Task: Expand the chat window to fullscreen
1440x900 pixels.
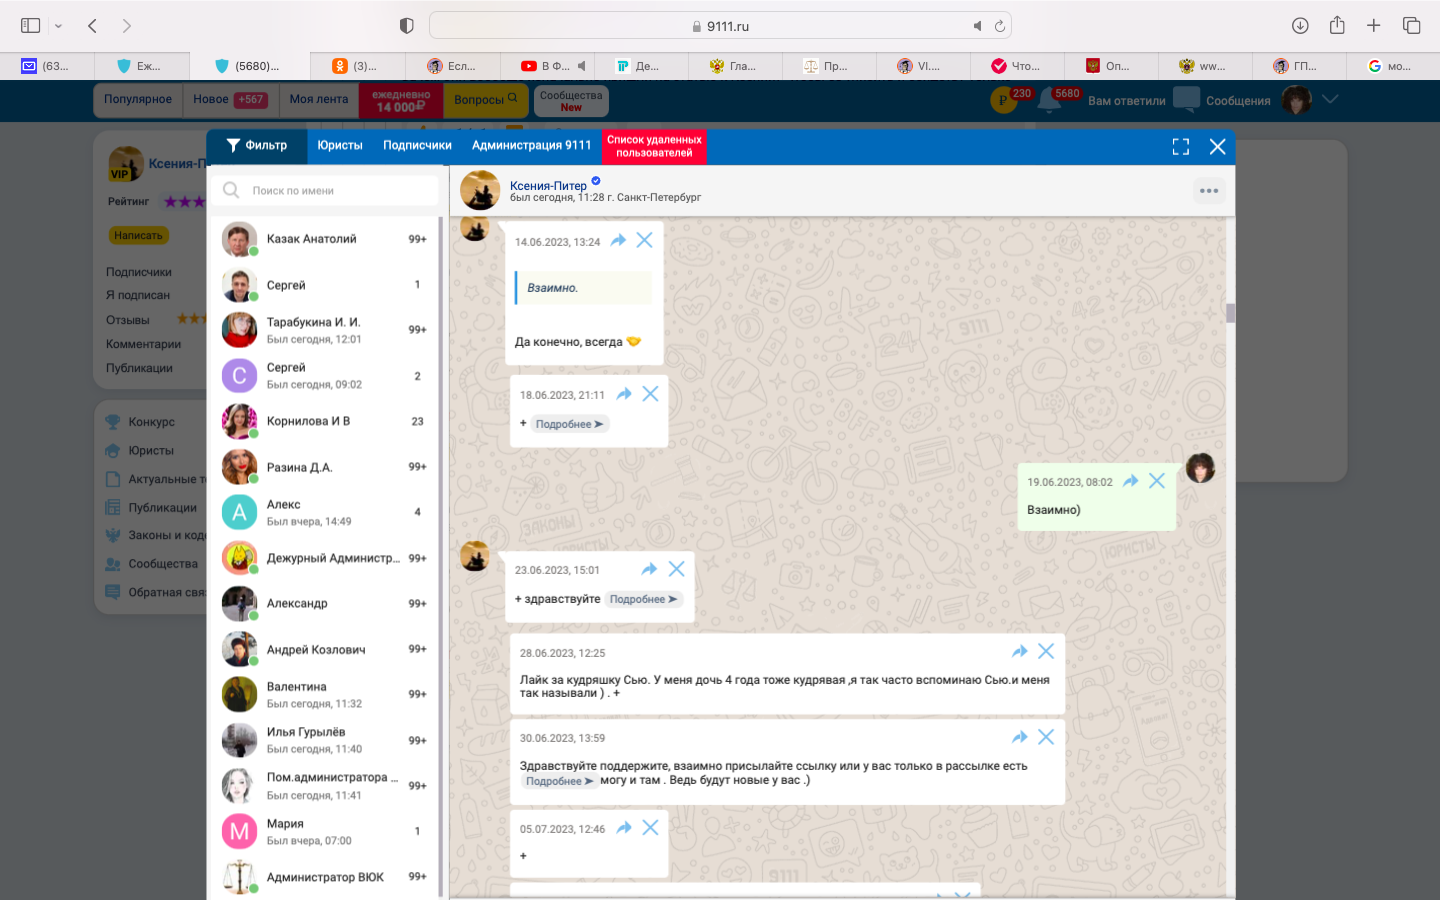Action: [x=1181, y=147]
